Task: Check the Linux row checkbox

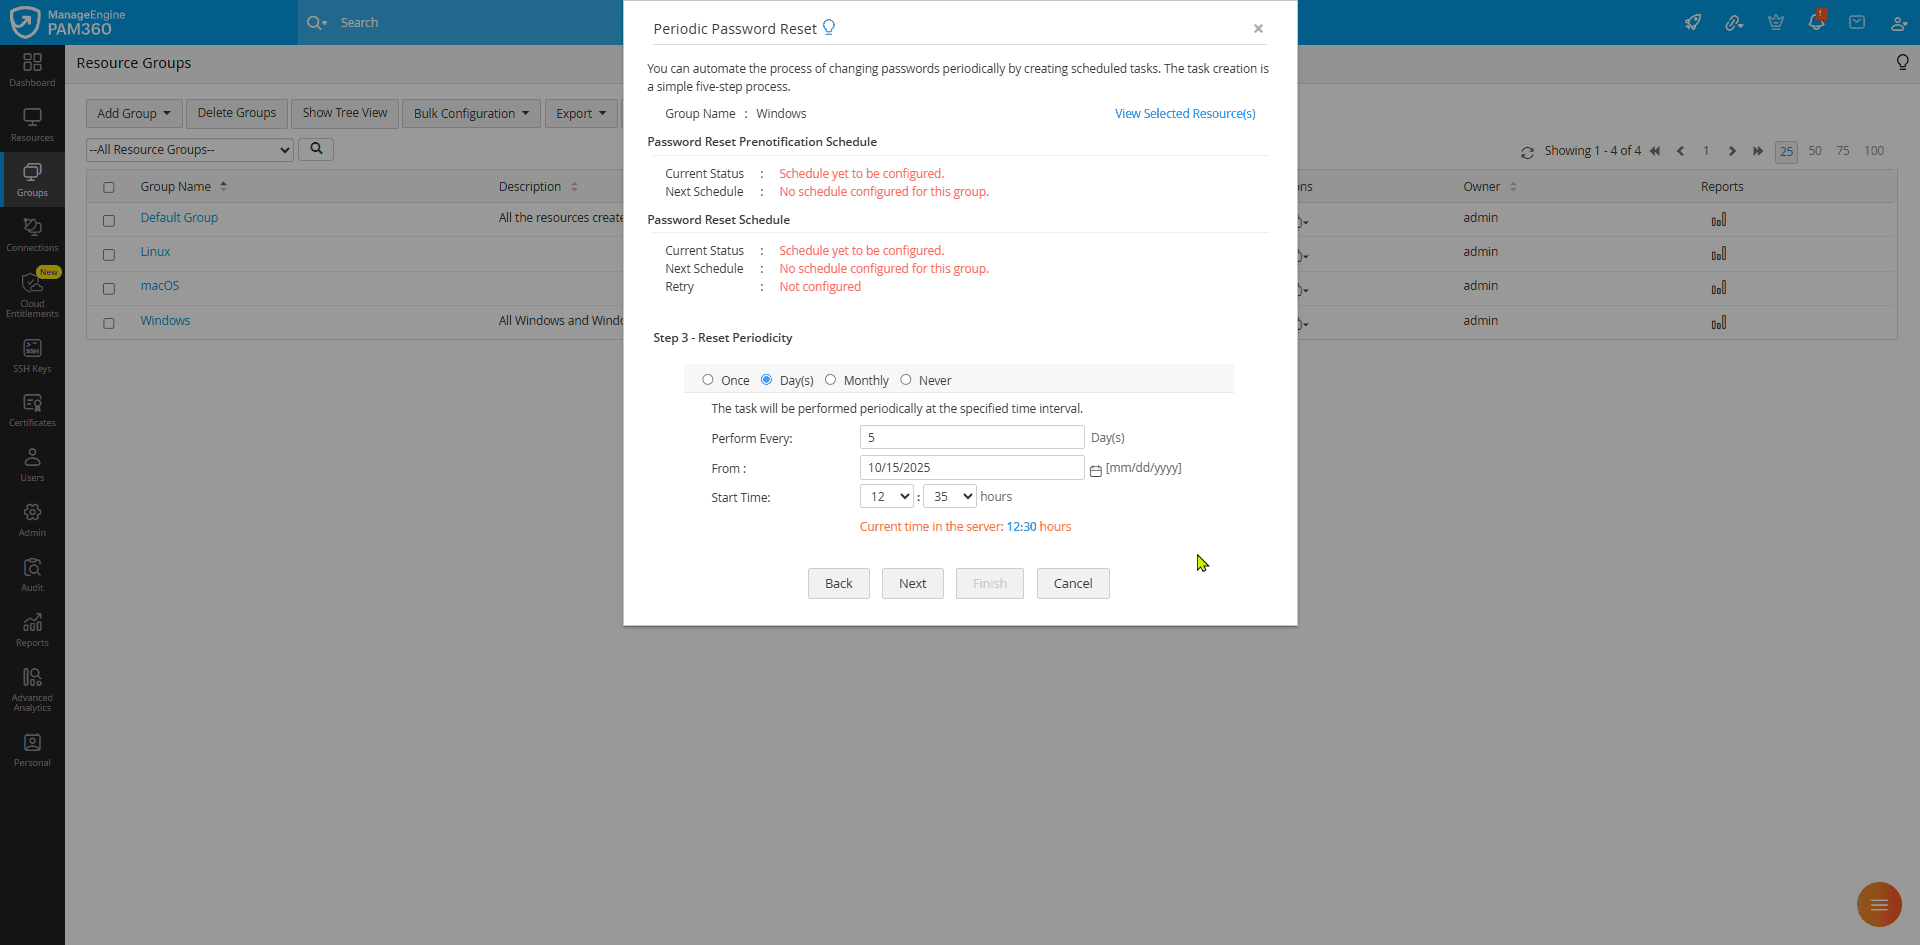Action: 109,254
